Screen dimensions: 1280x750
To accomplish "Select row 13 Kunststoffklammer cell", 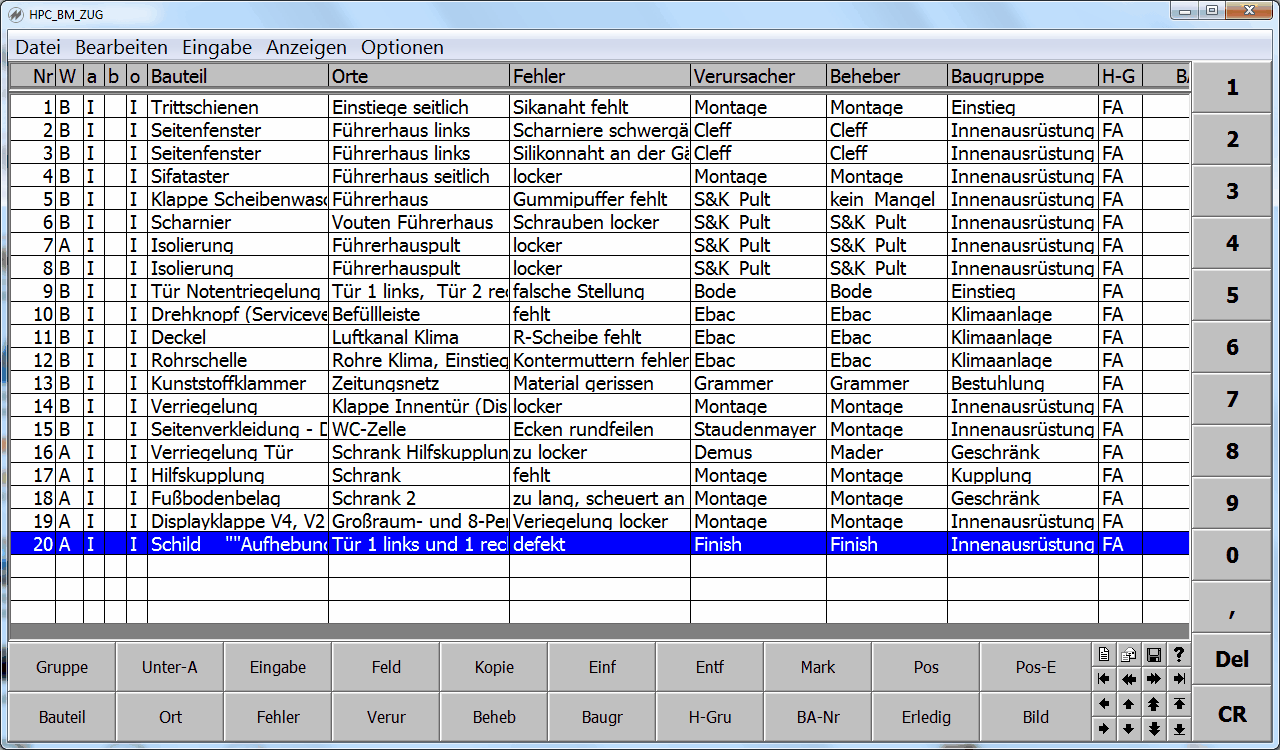I will click(237, 384).
